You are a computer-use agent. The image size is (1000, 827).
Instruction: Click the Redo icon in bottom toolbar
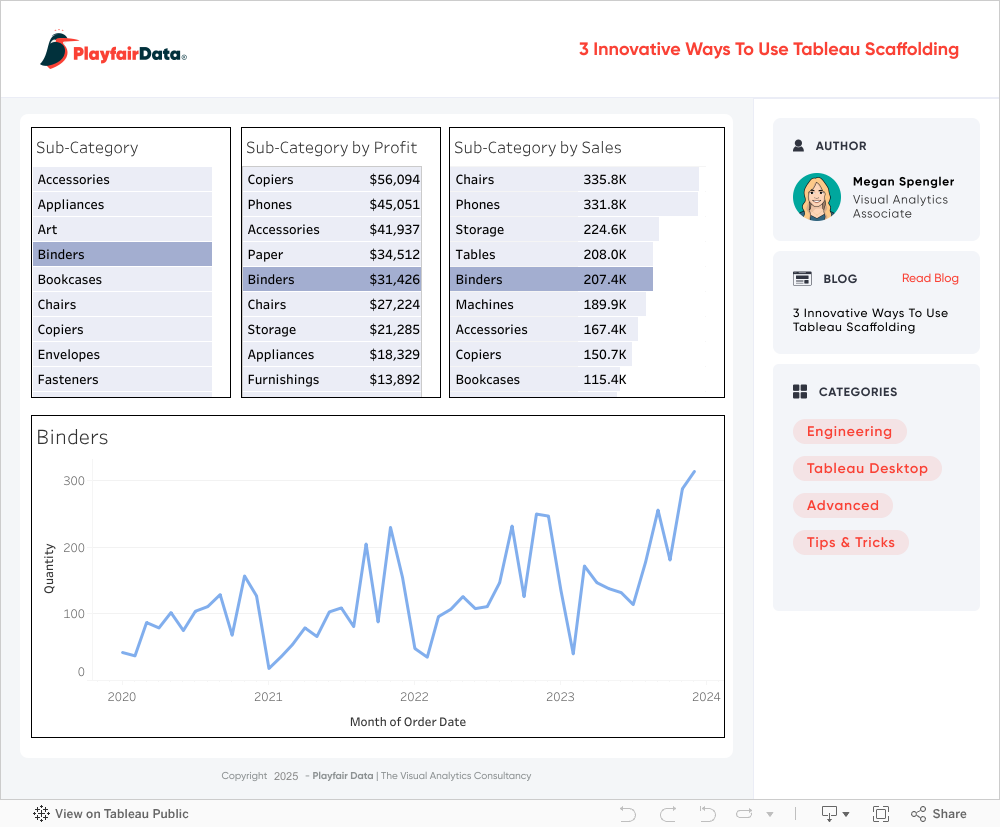(x=668, y=814)
